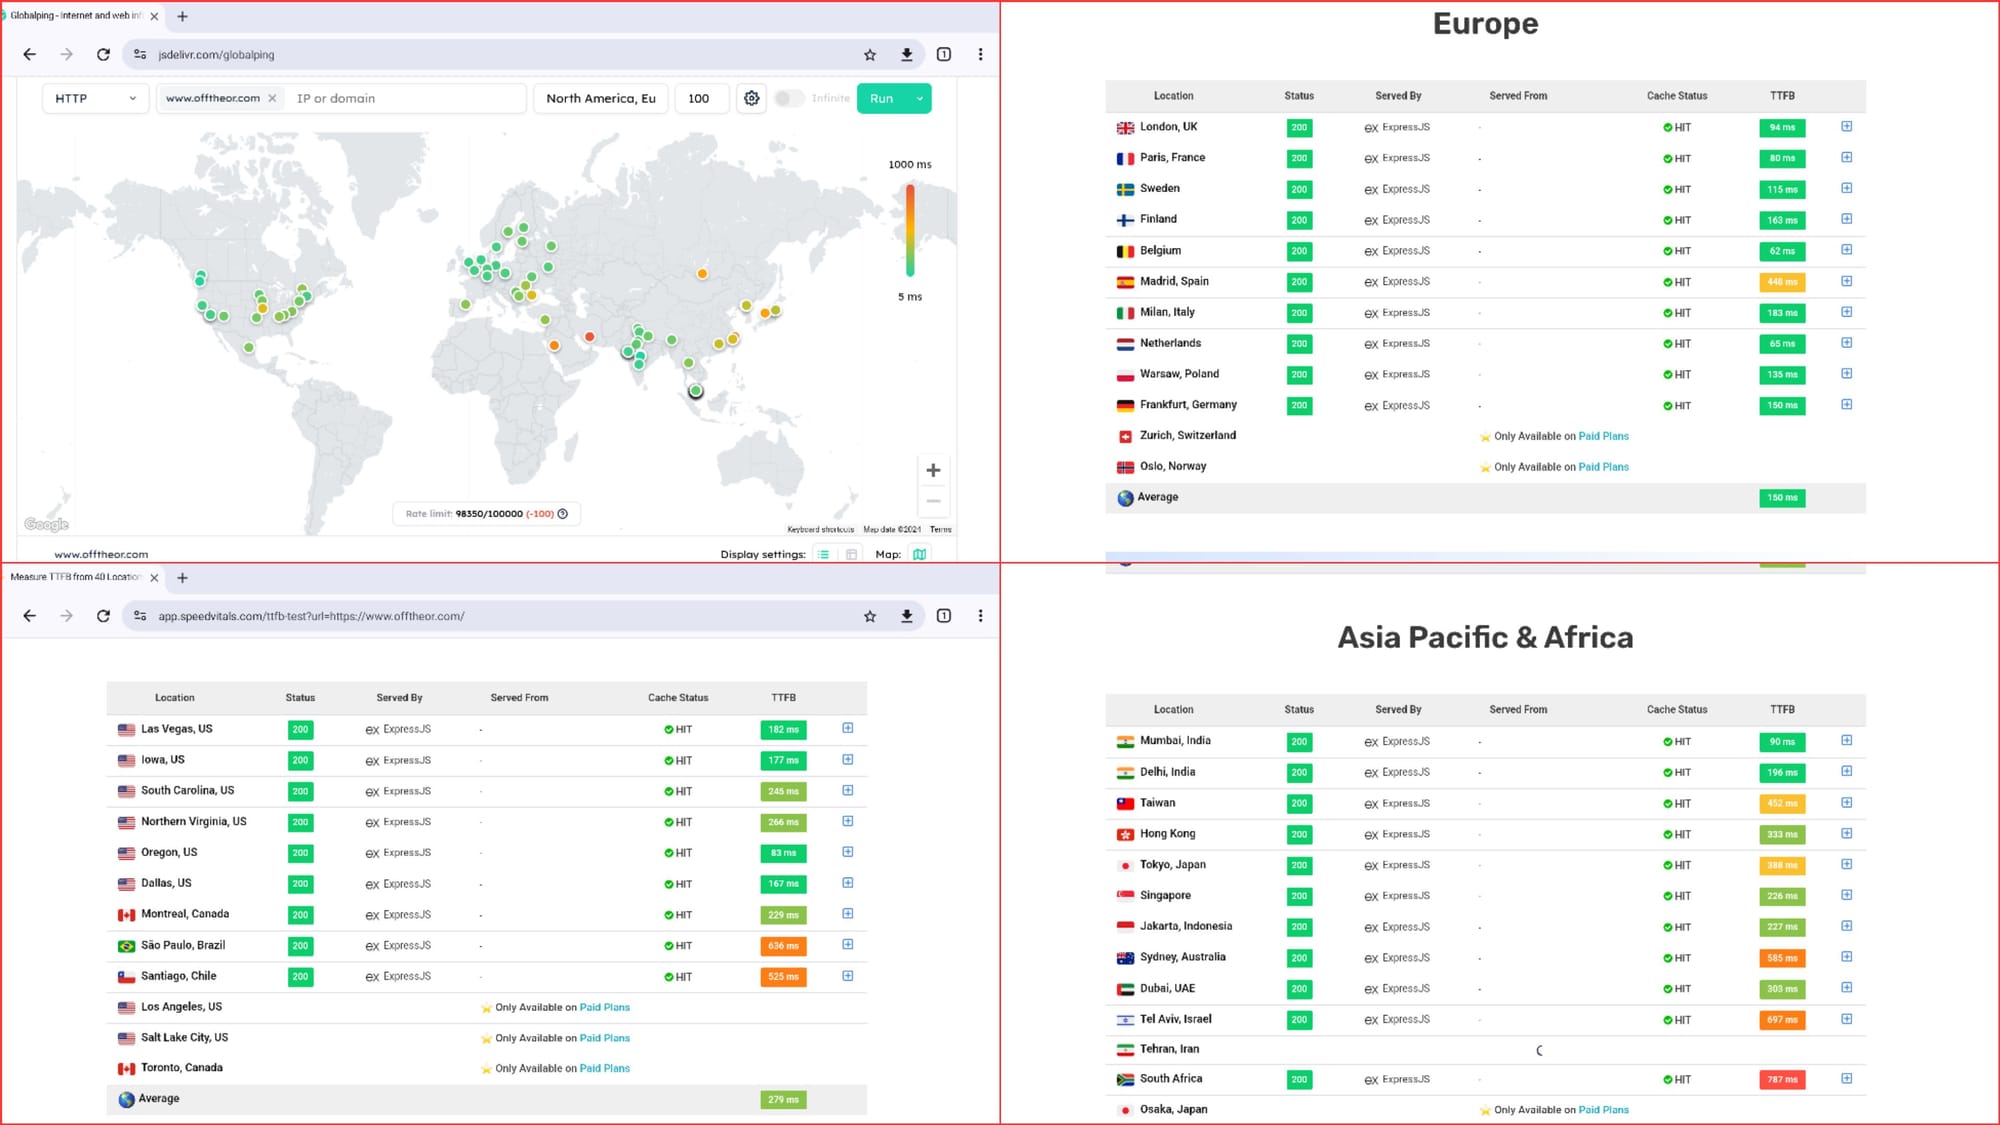The width and height of the screenshot is (2000, 1125).
Task: Open Globalping measurement settings gear
Action: [751, 98]
